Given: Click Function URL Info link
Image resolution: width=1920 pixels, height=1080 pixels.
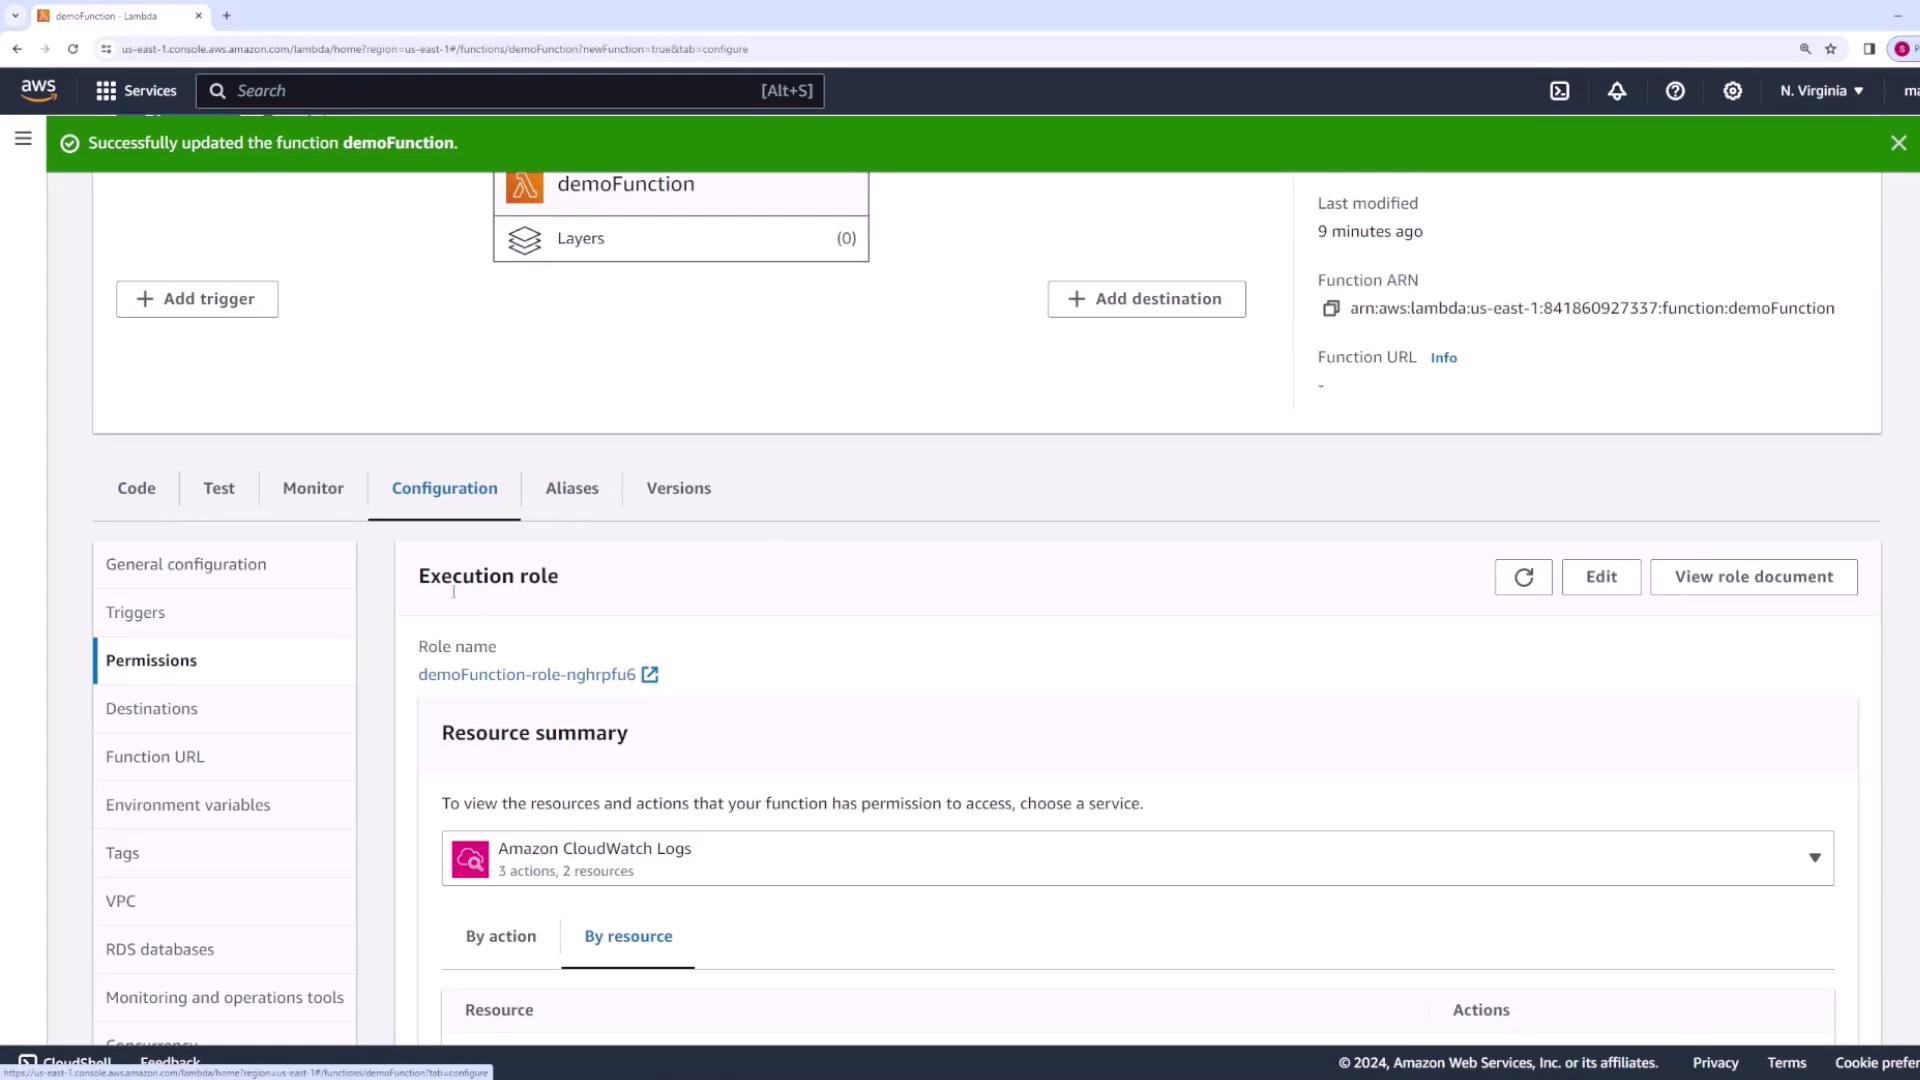Looking at the screenshot, I should (x=1443, y=358).
